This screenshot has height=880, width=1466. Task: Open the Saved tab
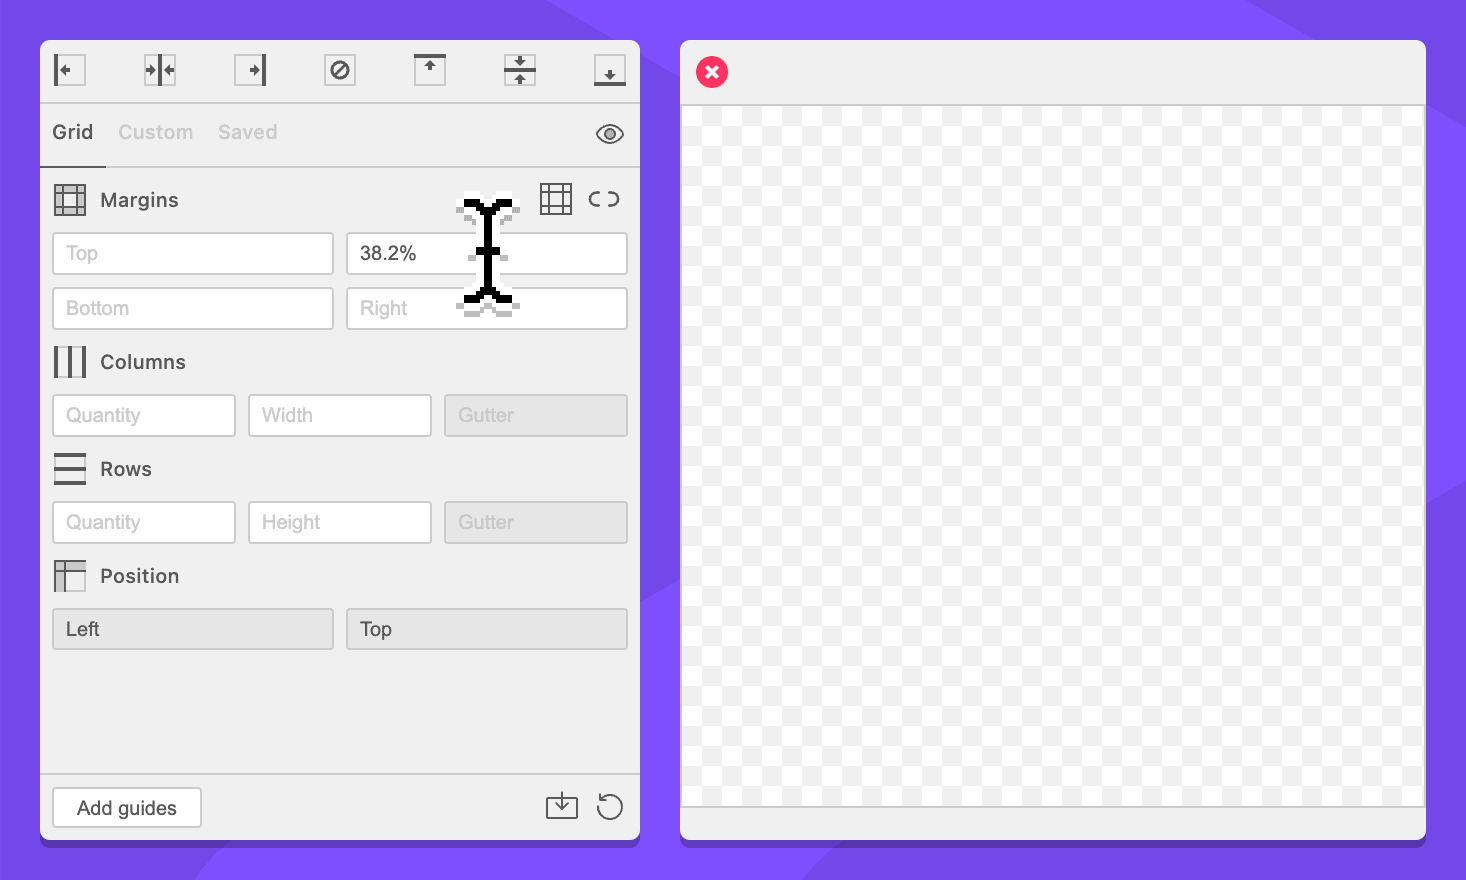tap(247, 132)
